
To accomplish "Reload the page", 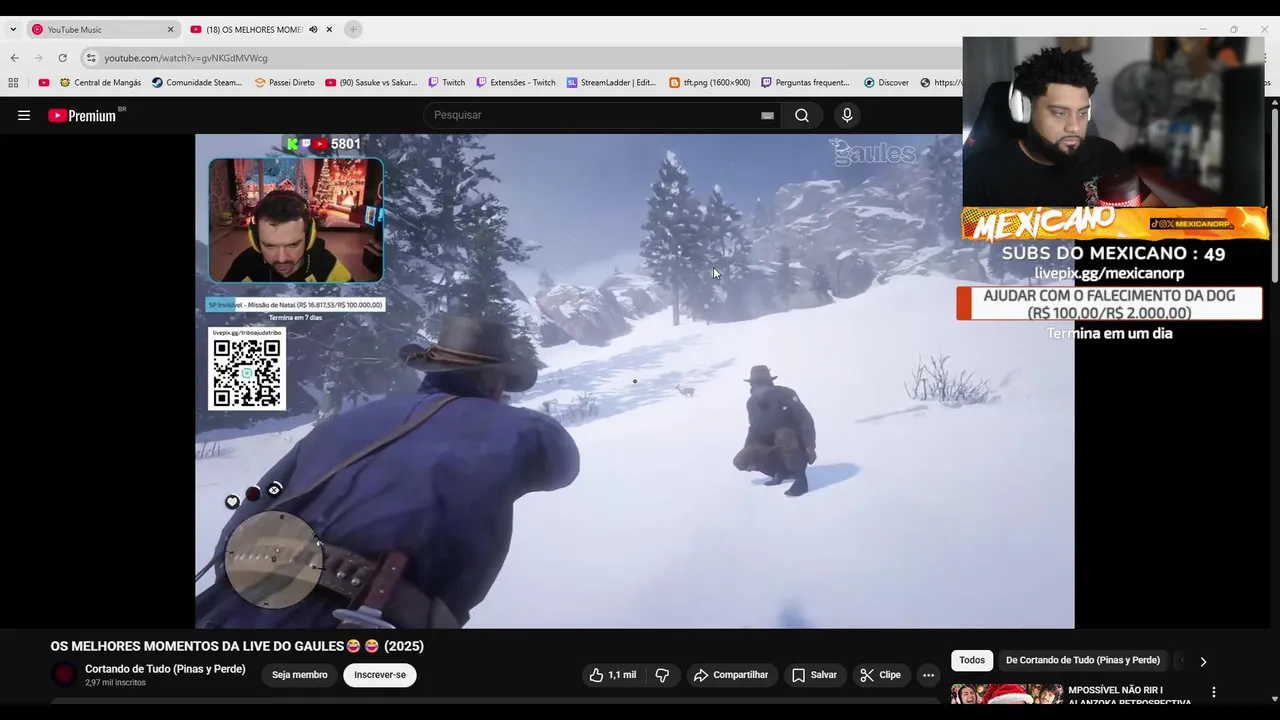I will tap(63, 58).
